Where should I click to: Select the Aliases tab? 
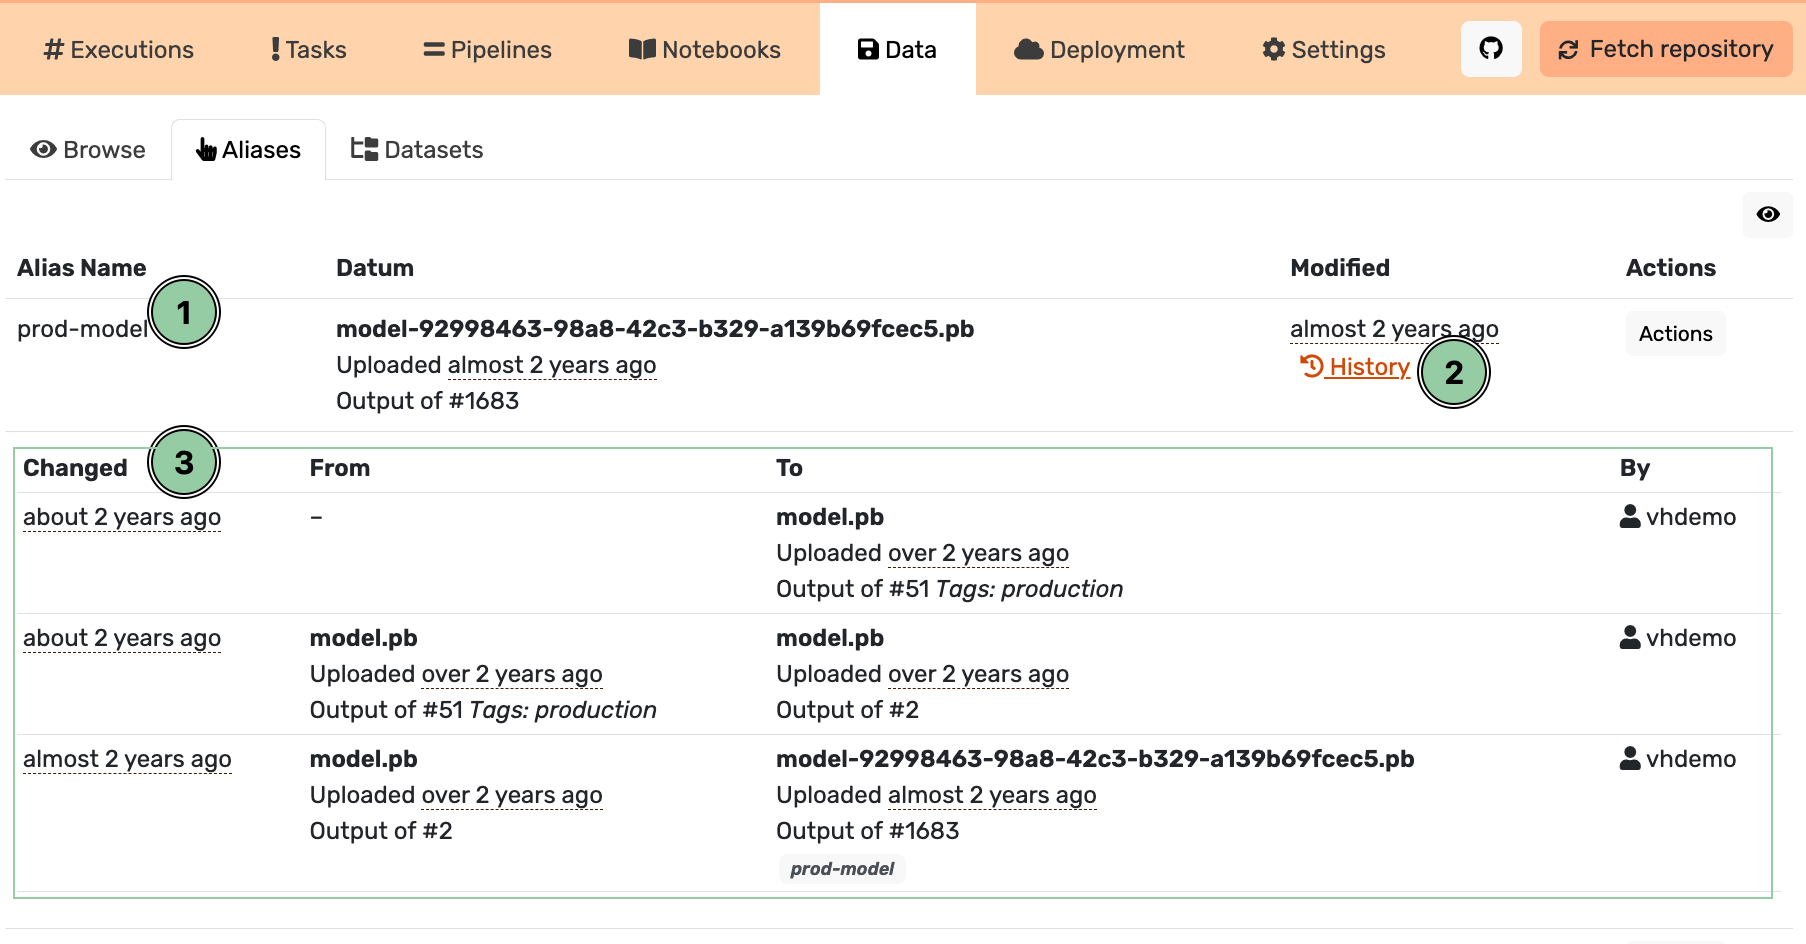tap(249, 150)
